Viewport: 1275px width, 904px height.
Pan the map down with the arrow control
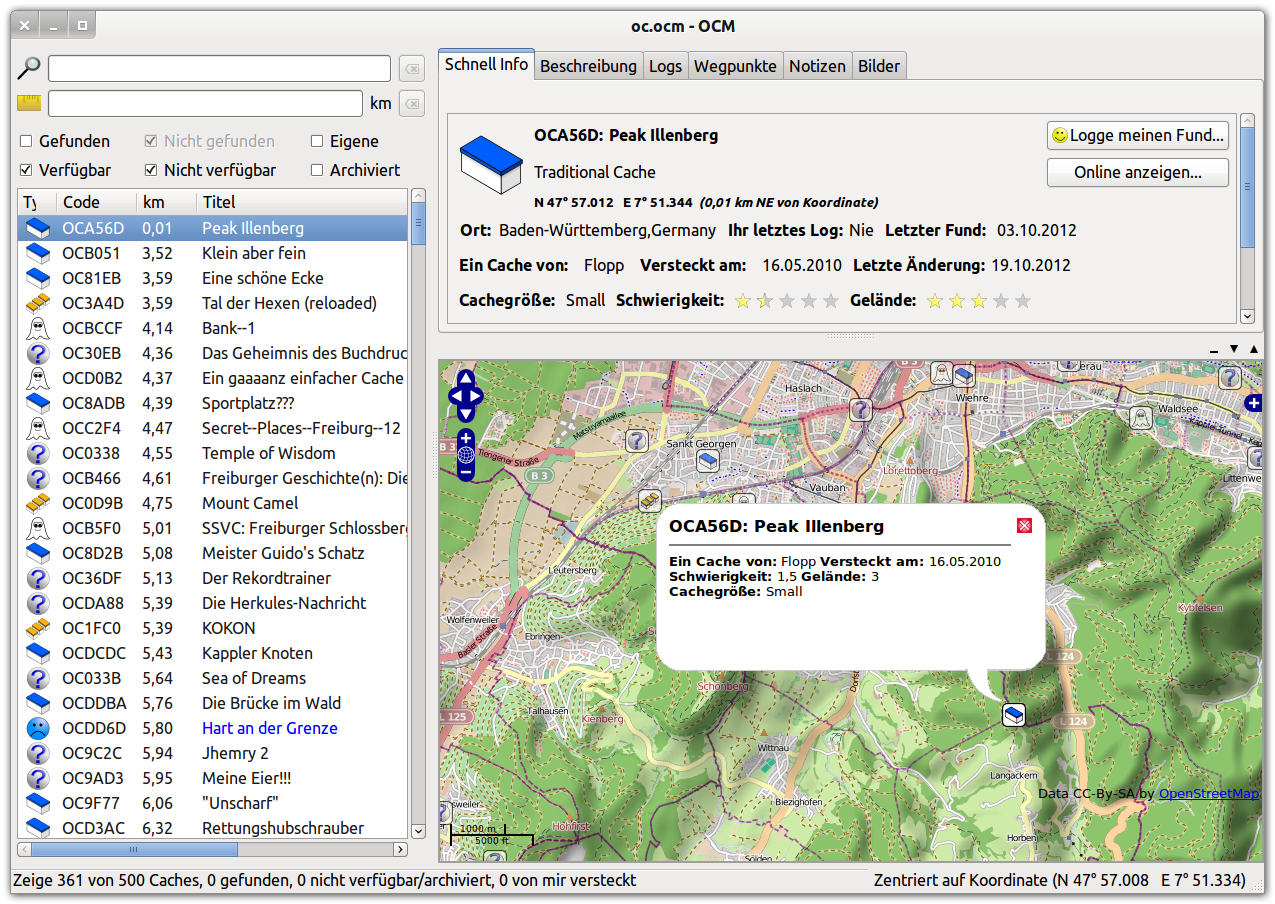click(466, 413)
